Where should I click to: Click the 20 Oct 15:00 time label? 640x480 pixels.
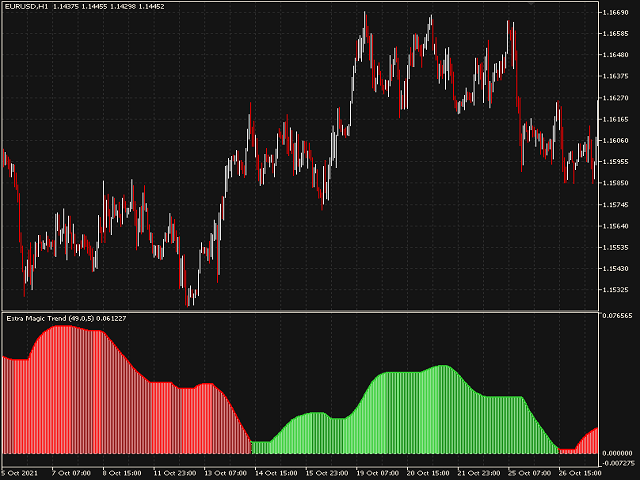pyautogui.click(x=428, y=473)
